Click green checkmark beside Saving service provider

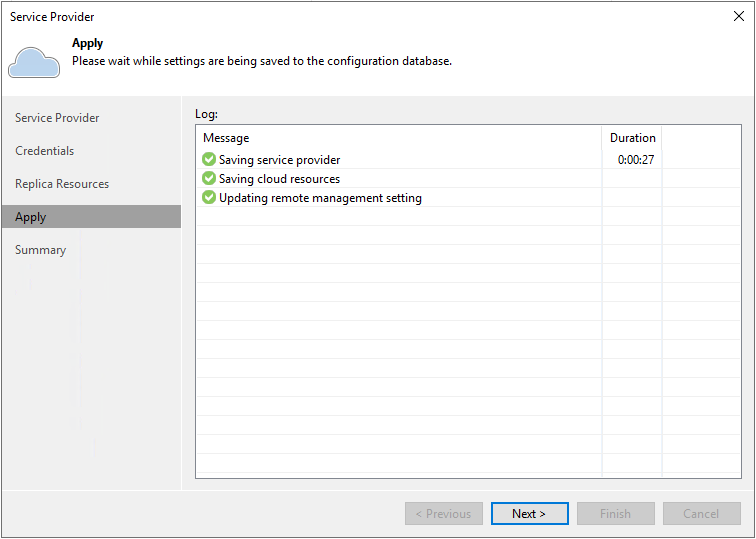coord(209,160)
